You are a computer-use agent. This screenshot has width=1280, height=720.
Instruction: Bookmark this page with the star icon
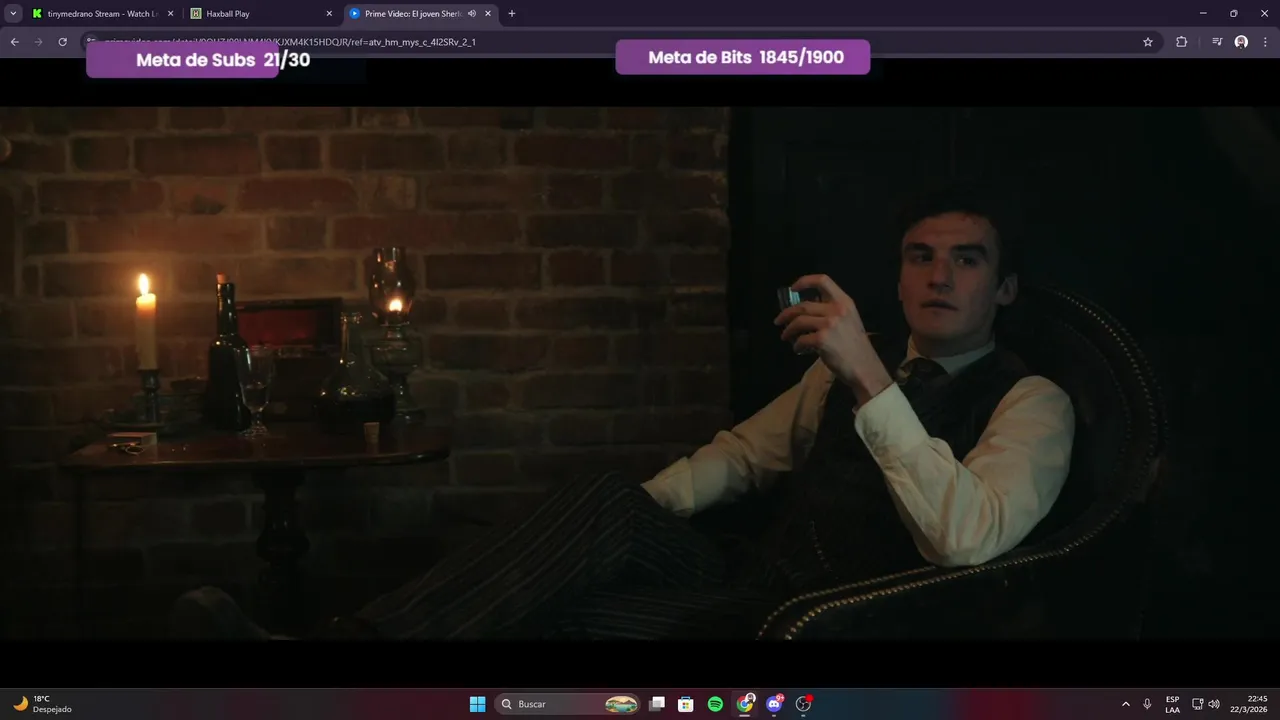click(x=1148, y=42)
